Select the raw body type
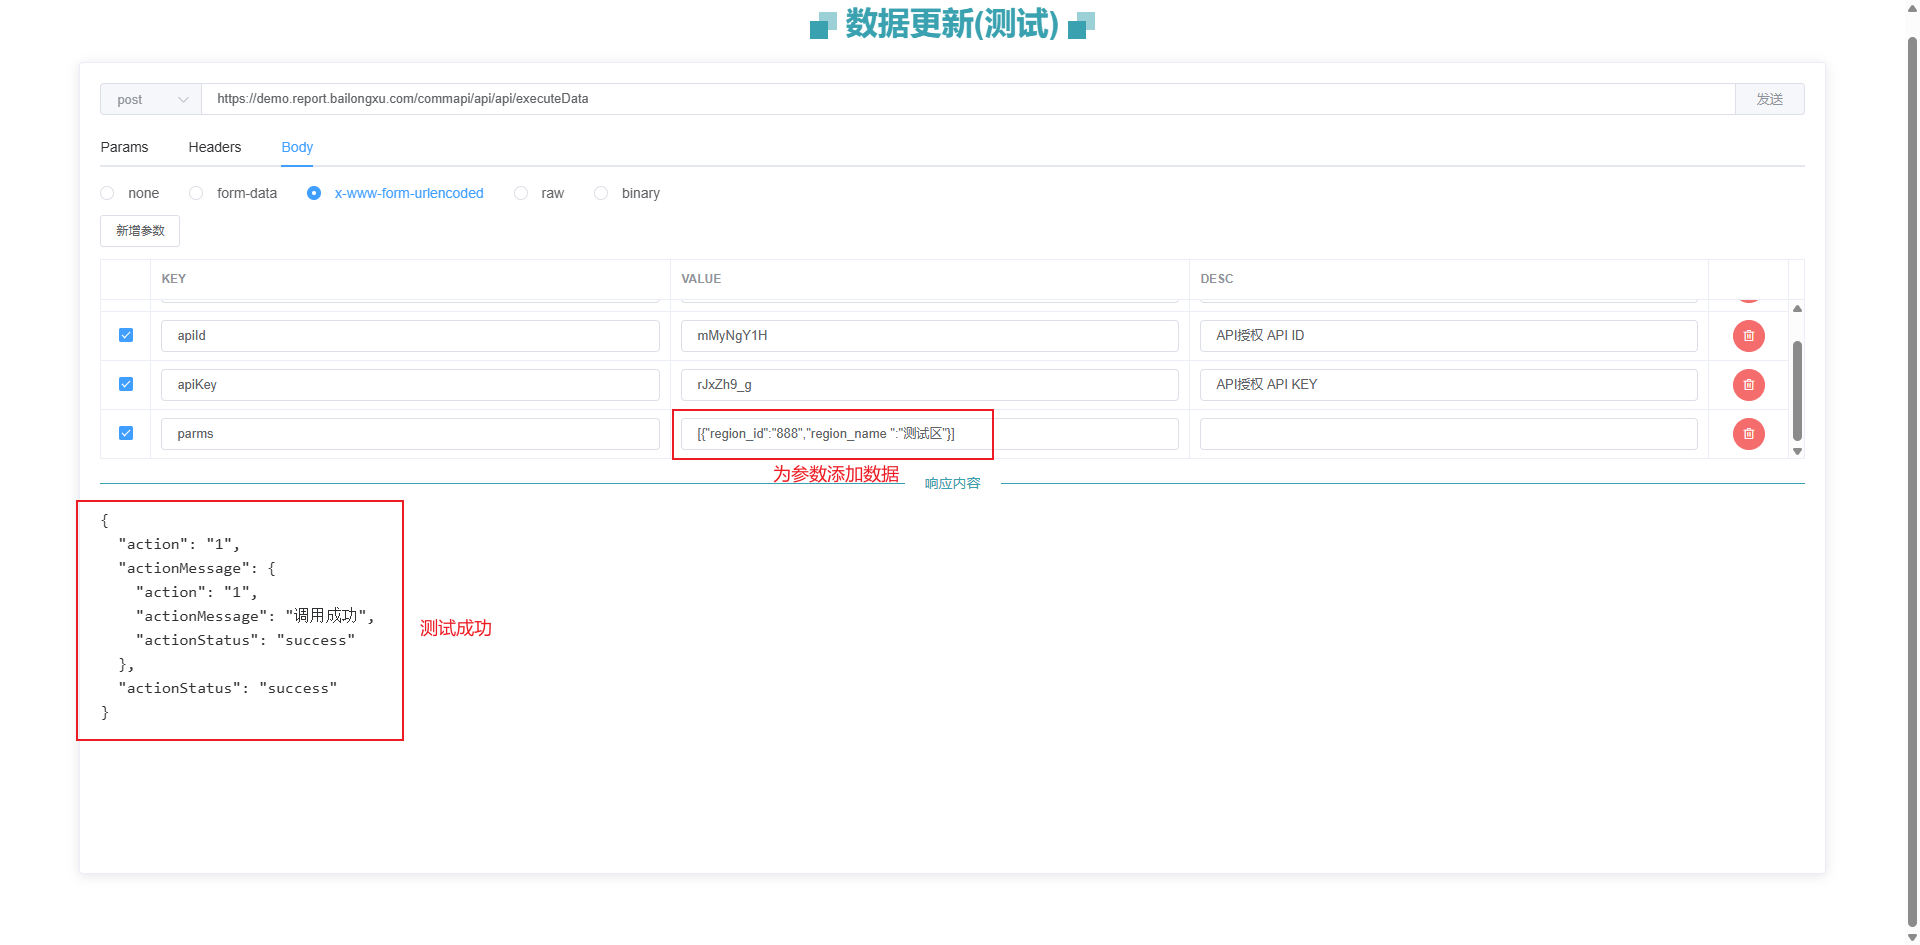Screen dimensions: 1920x945 521,193
